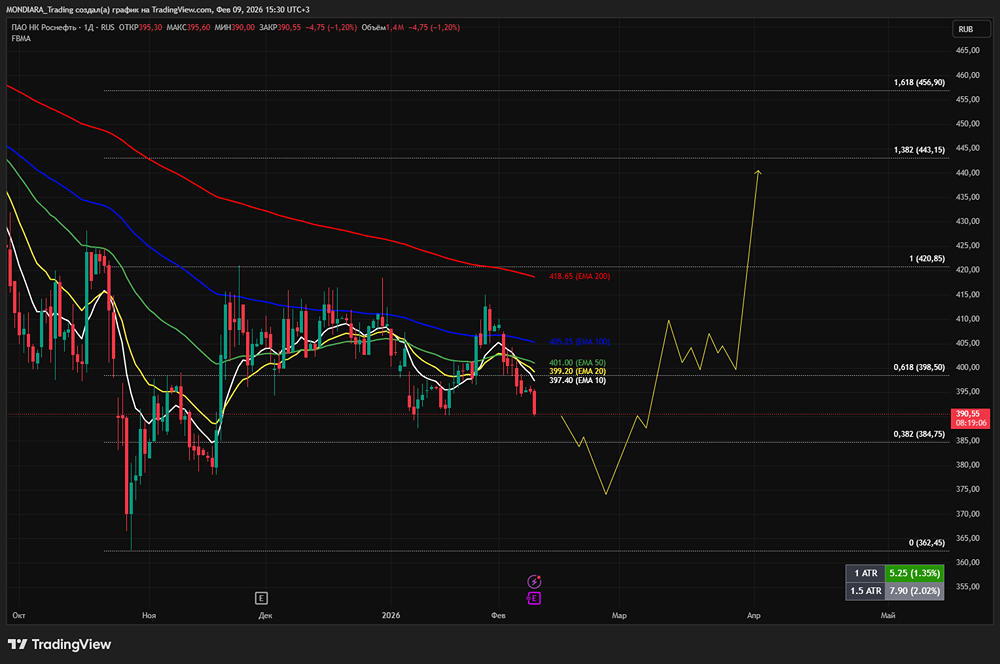Open the purple earnings E marker near Фев

(534, 598)
